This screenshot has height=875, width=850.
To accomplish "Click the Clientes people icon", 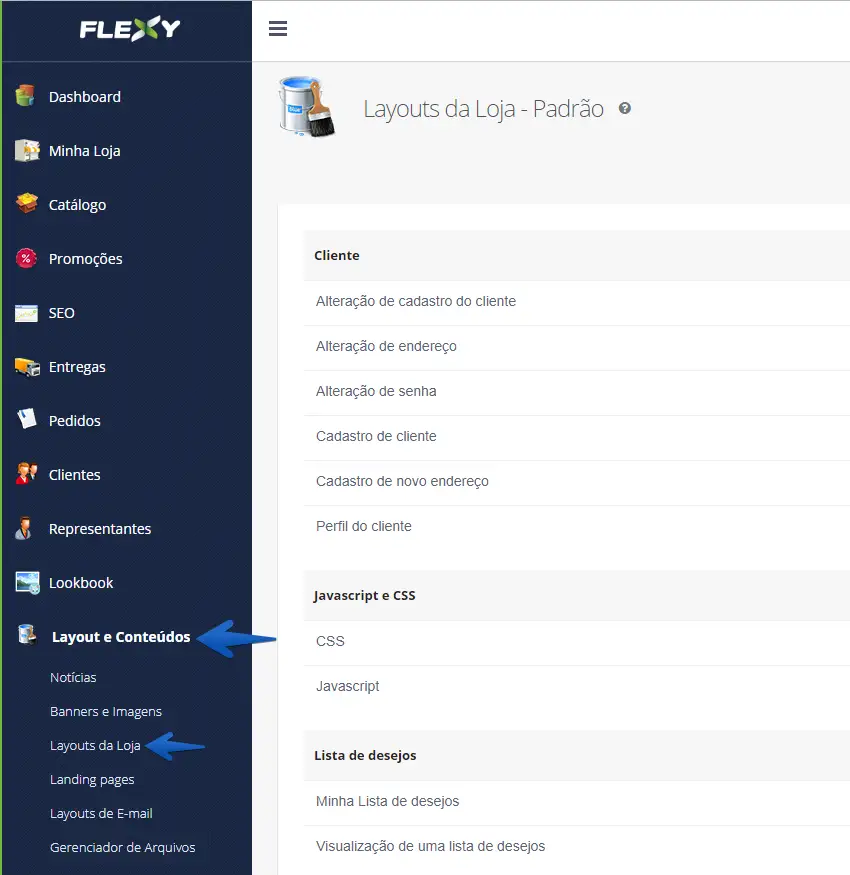I will (26, 474).
